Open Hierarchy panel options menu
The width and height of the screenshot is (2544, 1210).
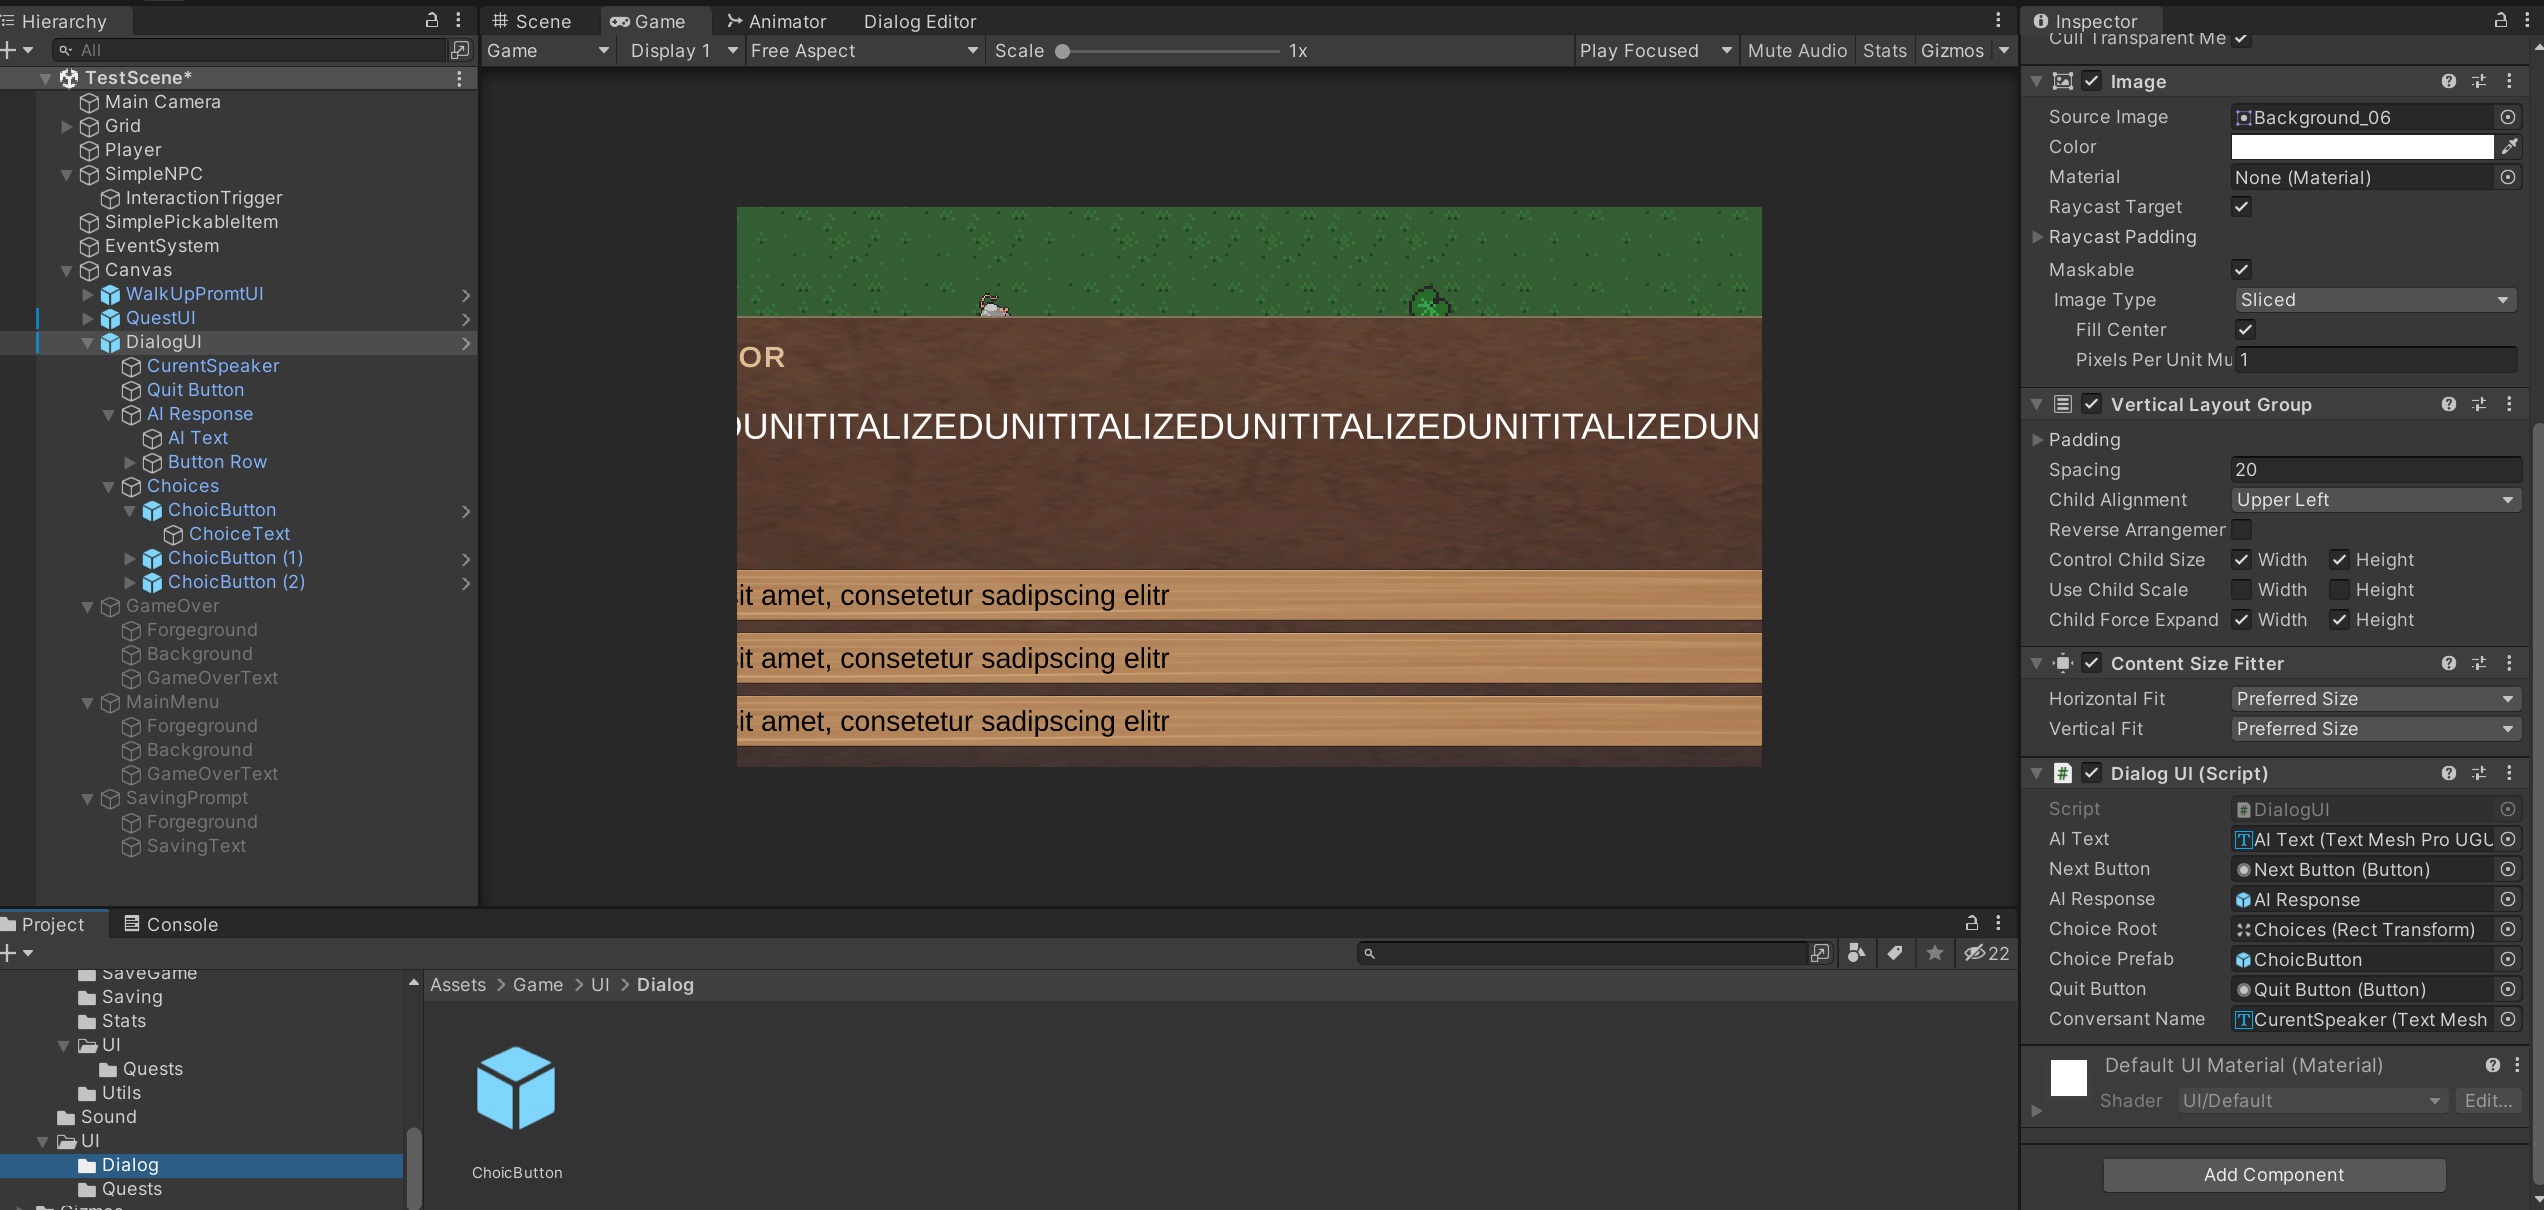point(458,20)
